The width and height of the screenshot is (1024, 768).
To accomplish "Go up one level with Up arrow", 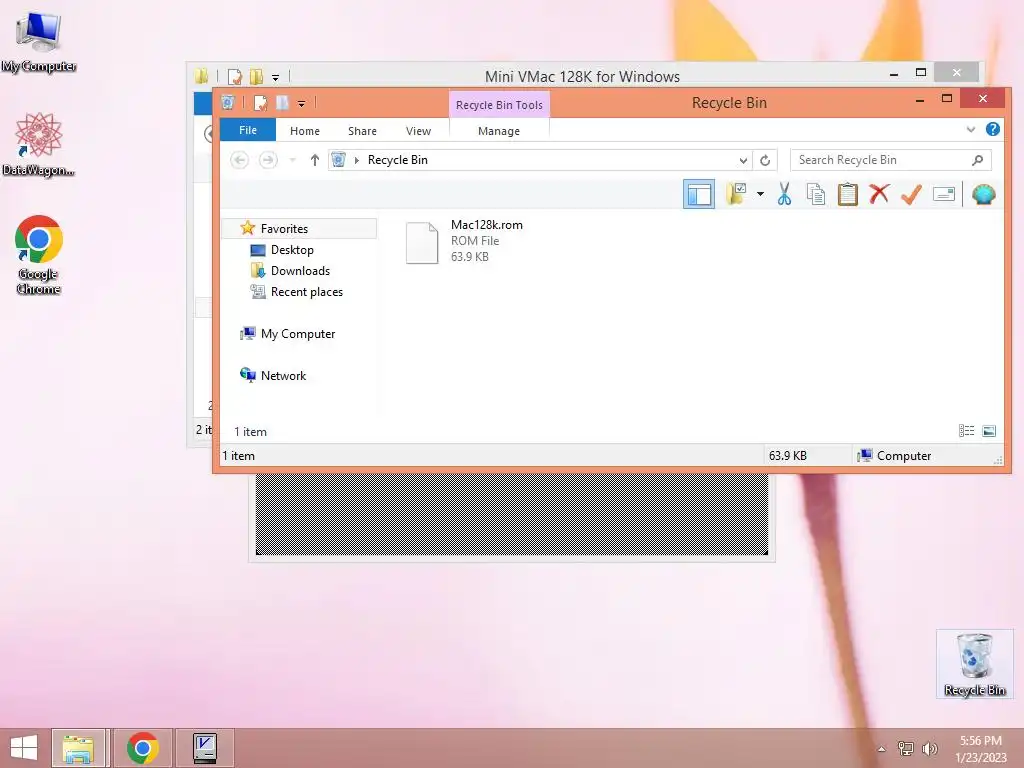I will click(x=315, y=160).
